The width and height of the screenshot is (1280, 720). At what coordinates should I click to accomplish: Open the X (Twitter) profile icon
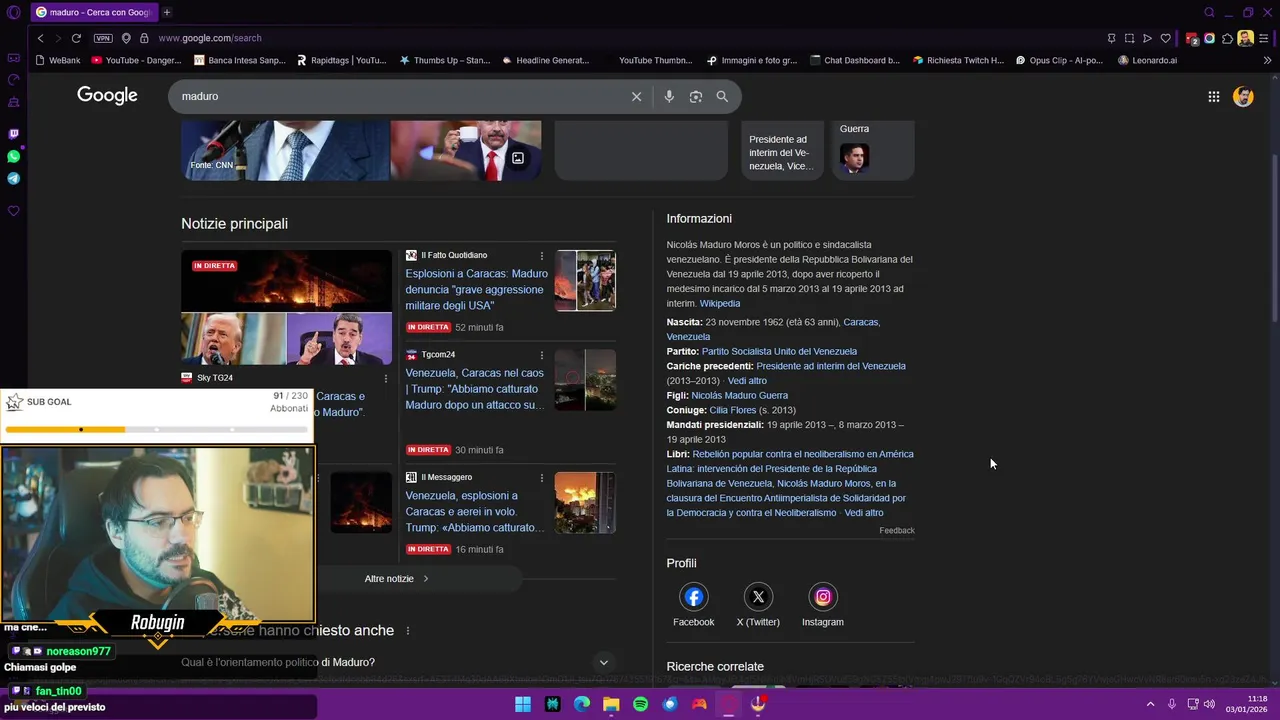758,597
